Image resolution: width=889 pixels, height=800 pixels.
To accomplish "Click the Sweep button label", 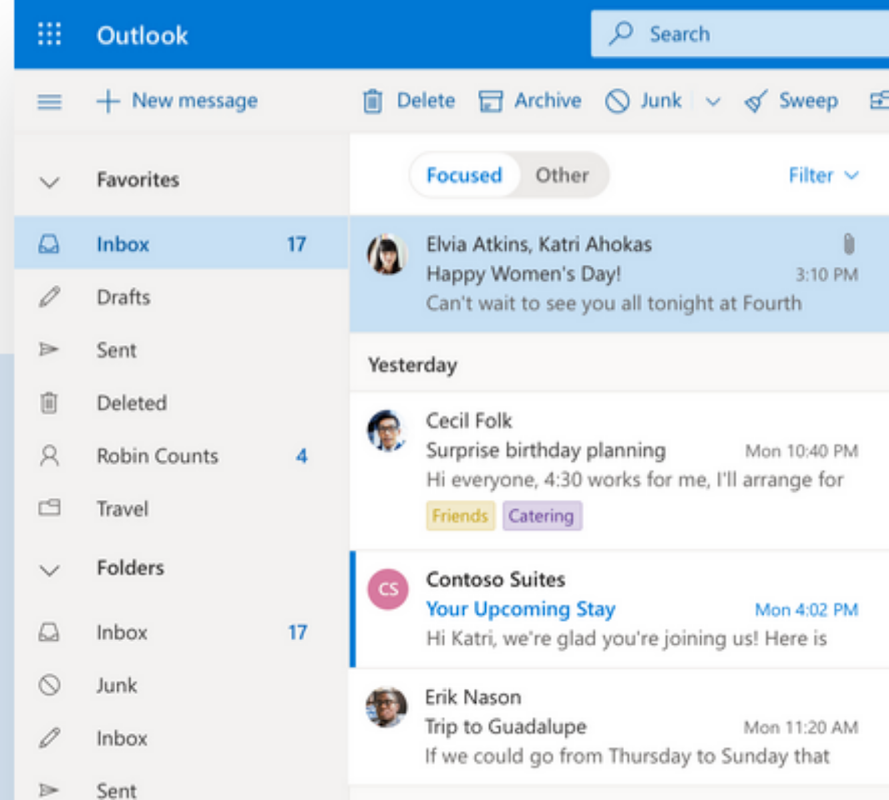I will [808, 101].
